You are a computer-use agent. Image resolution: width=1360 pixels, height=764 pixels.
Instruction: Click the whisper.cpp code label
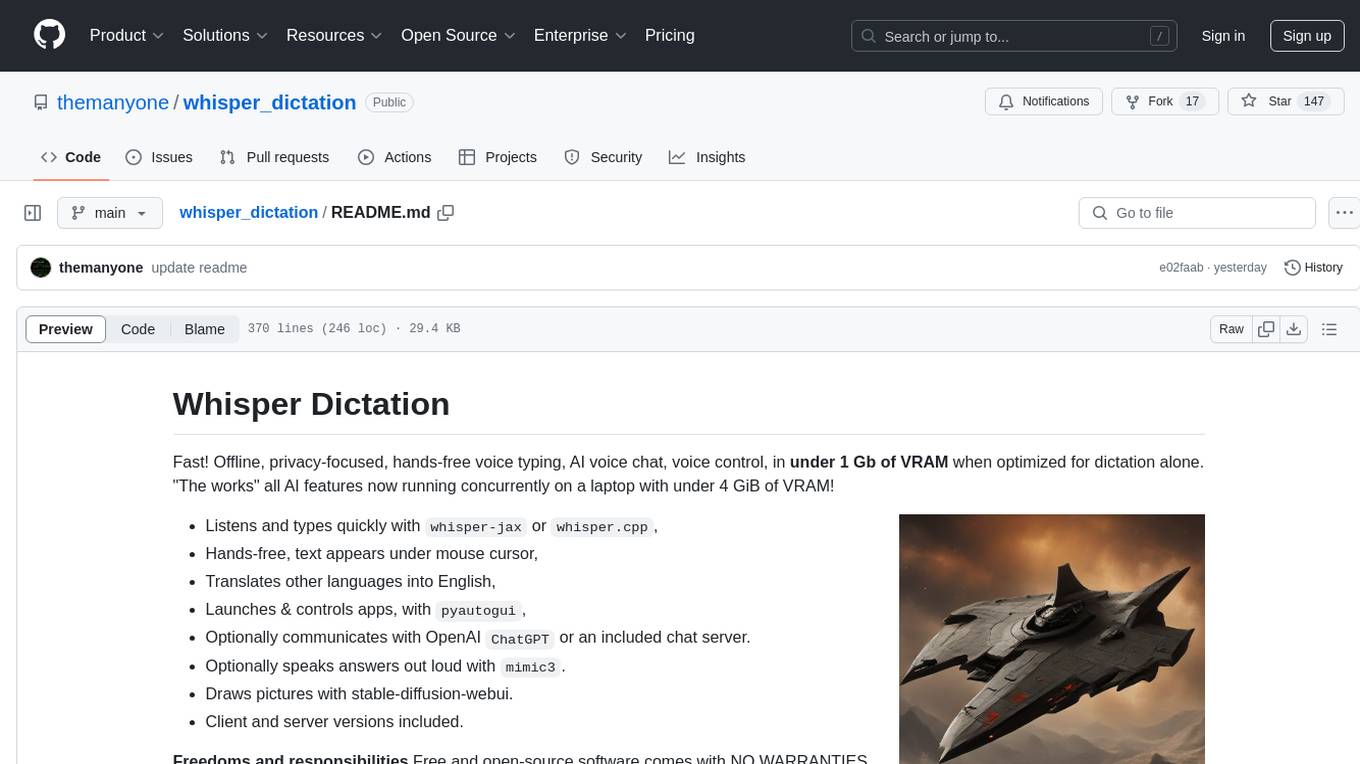click(602, 527)
